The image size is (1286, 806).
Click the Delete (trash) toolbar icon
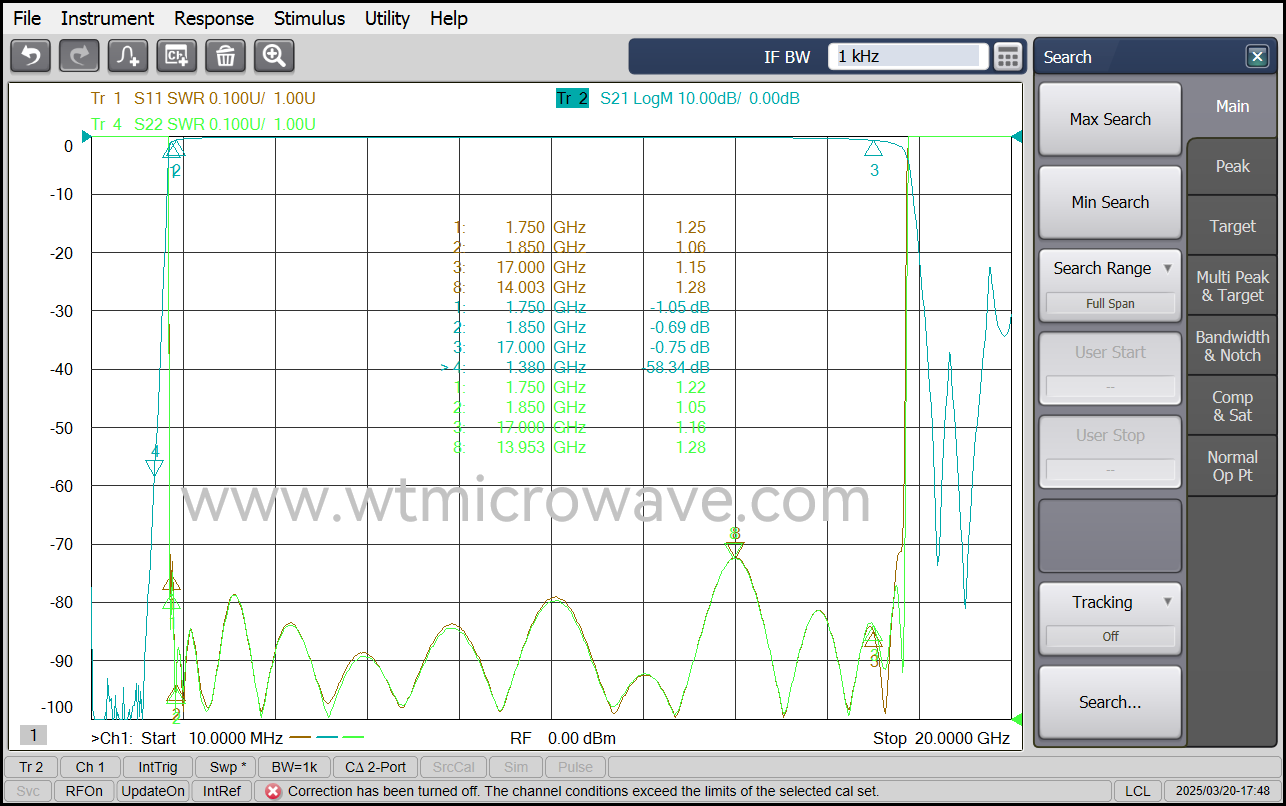(225, 56)
